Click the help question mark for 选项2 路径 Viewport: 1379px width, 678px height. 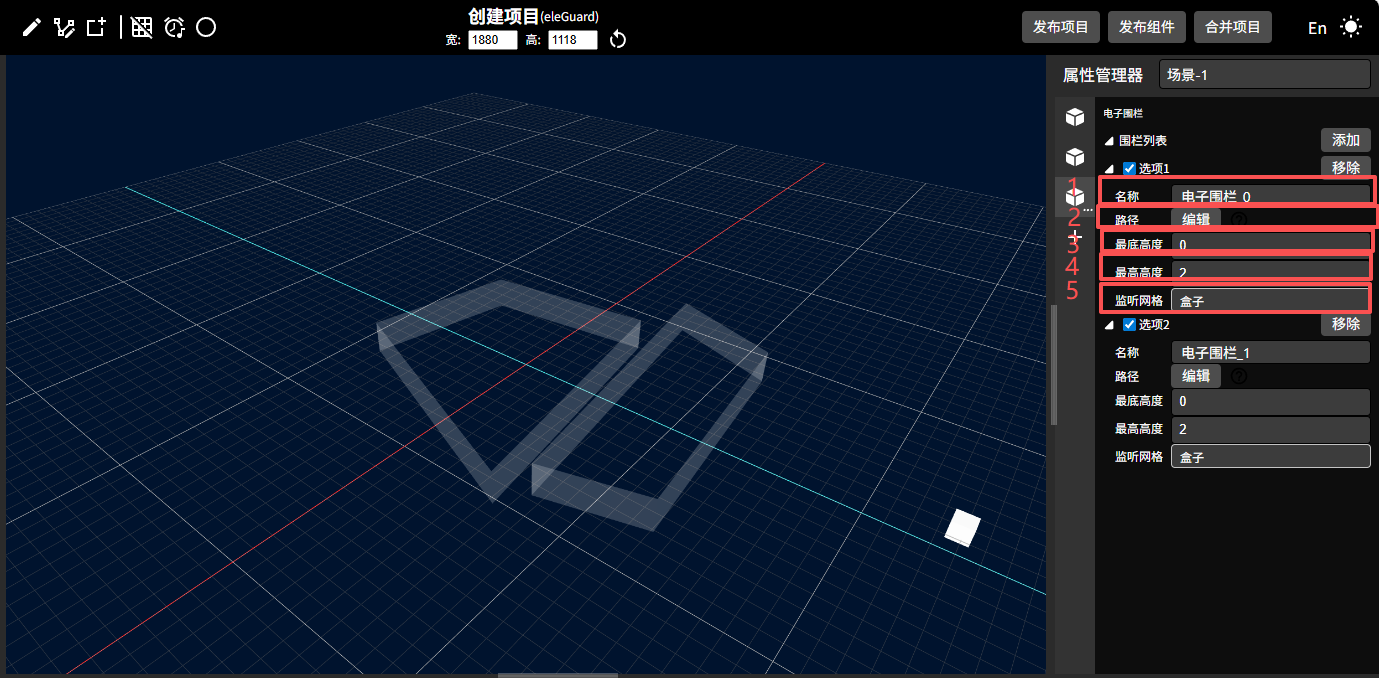1239,376
